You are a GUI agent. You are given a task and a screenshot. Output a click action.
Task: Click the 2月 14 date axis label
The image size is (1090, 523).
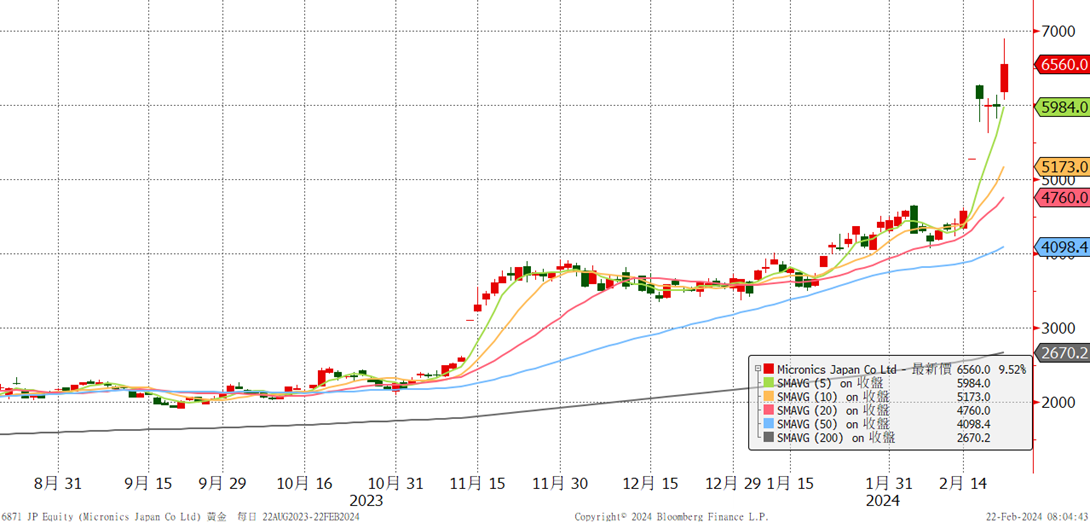point(963,482)
